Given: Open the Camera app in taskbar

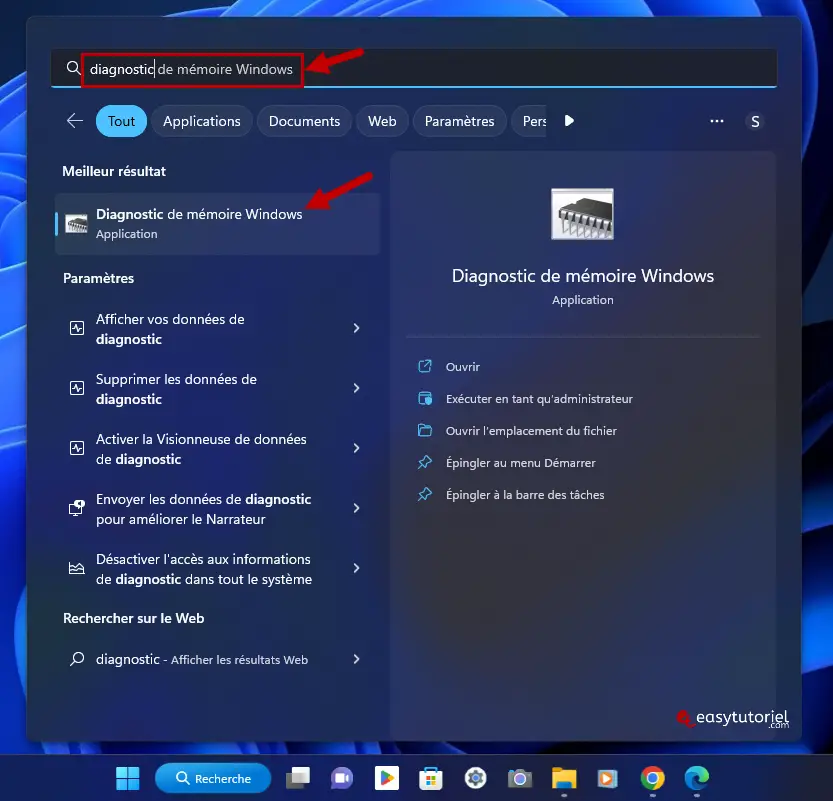Looking at the screenshot, I should click(x=520, y=778).
